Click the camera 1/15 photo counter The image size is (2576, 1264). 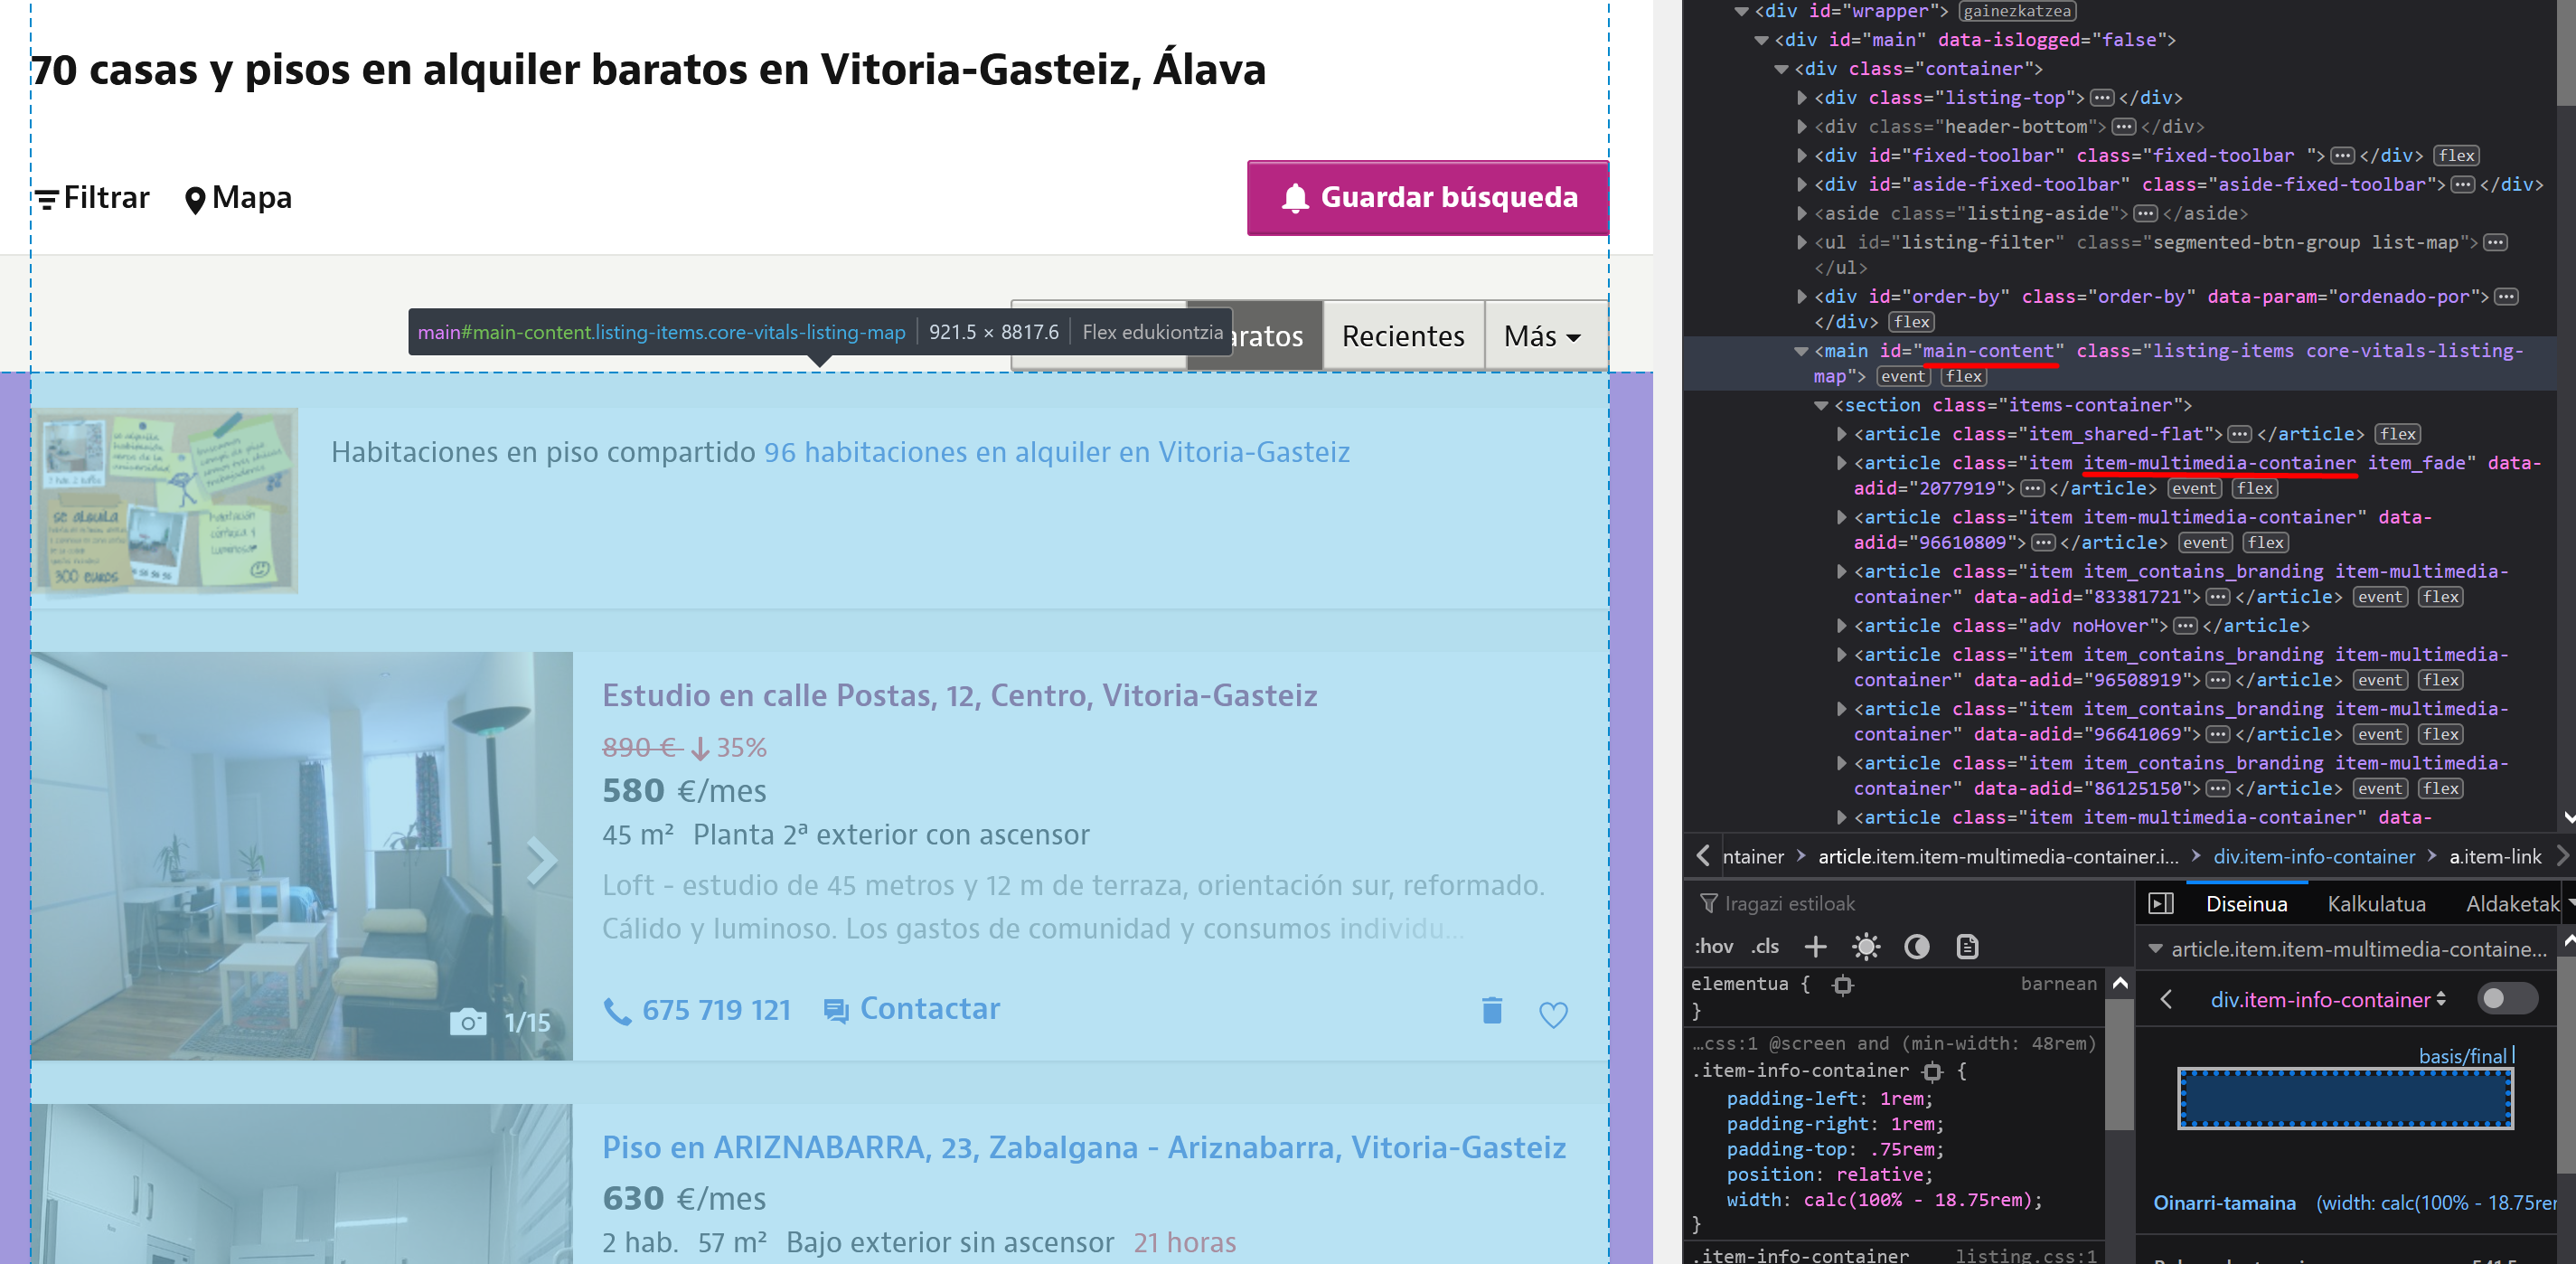[500, 1022]
